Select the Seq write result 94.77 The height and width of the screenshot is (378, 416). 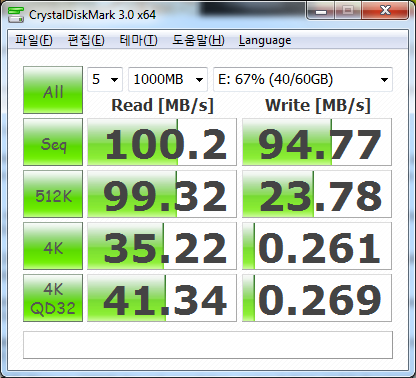click(317, 142)
